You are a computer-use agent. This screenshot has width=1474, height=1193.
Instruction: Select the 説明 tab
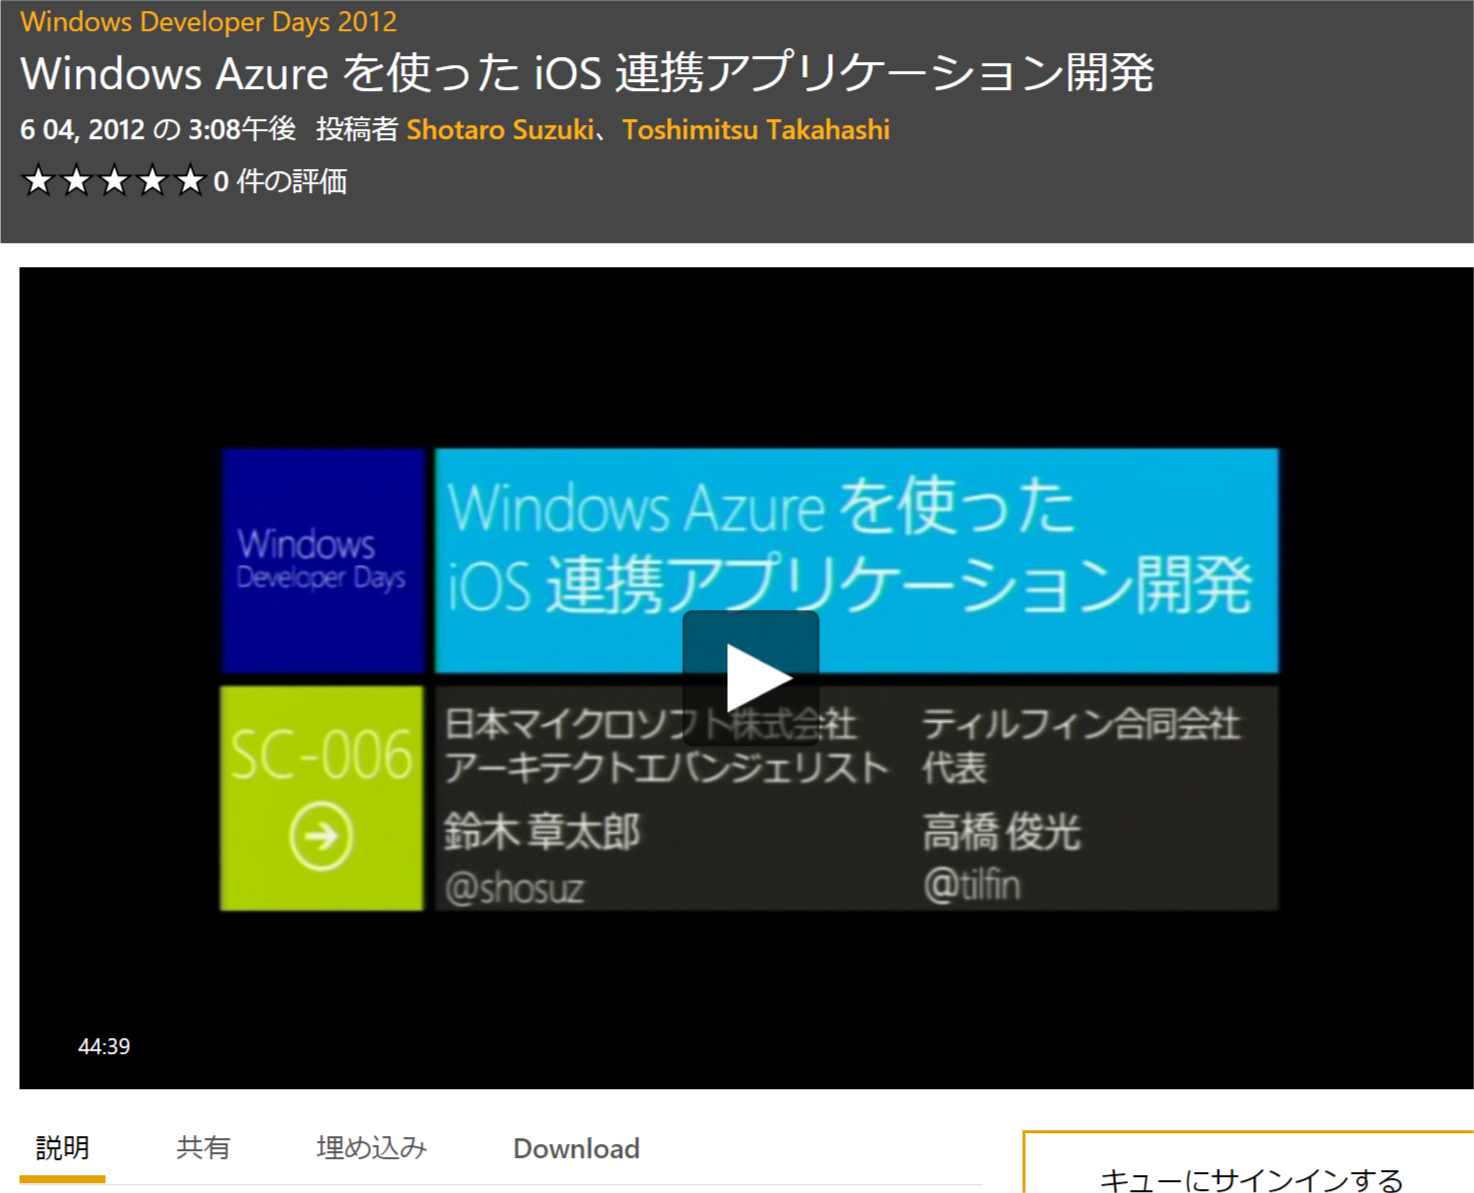pyautogui.click(x=62, y=1148)
